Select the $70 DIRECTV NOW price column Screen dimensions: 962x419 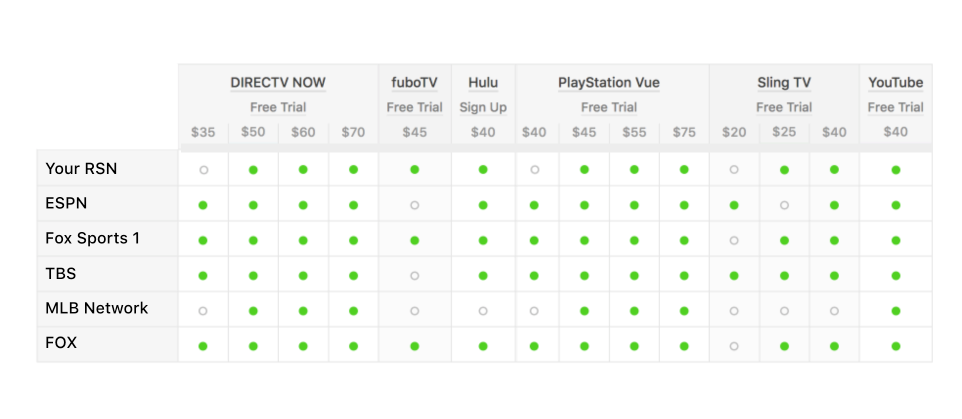click(353, 132)
